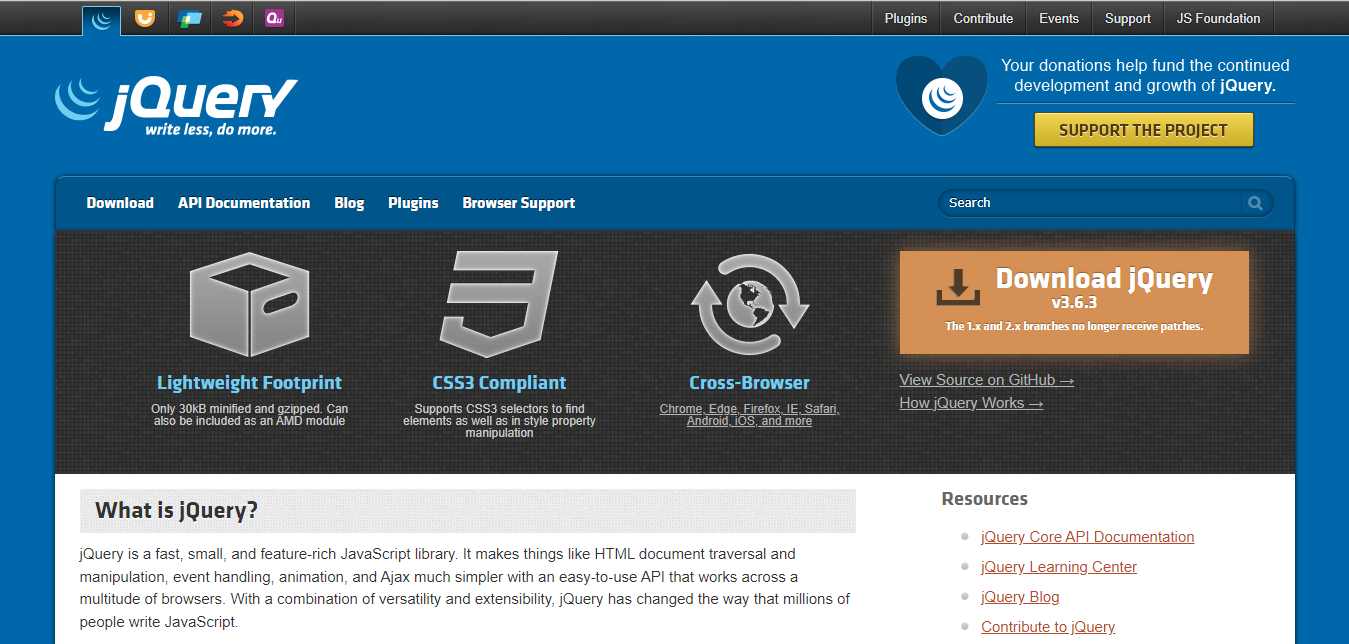Open JS Foundation in the top bar
Screen dimensions: 1349x644
click(x=1219, y=18)
